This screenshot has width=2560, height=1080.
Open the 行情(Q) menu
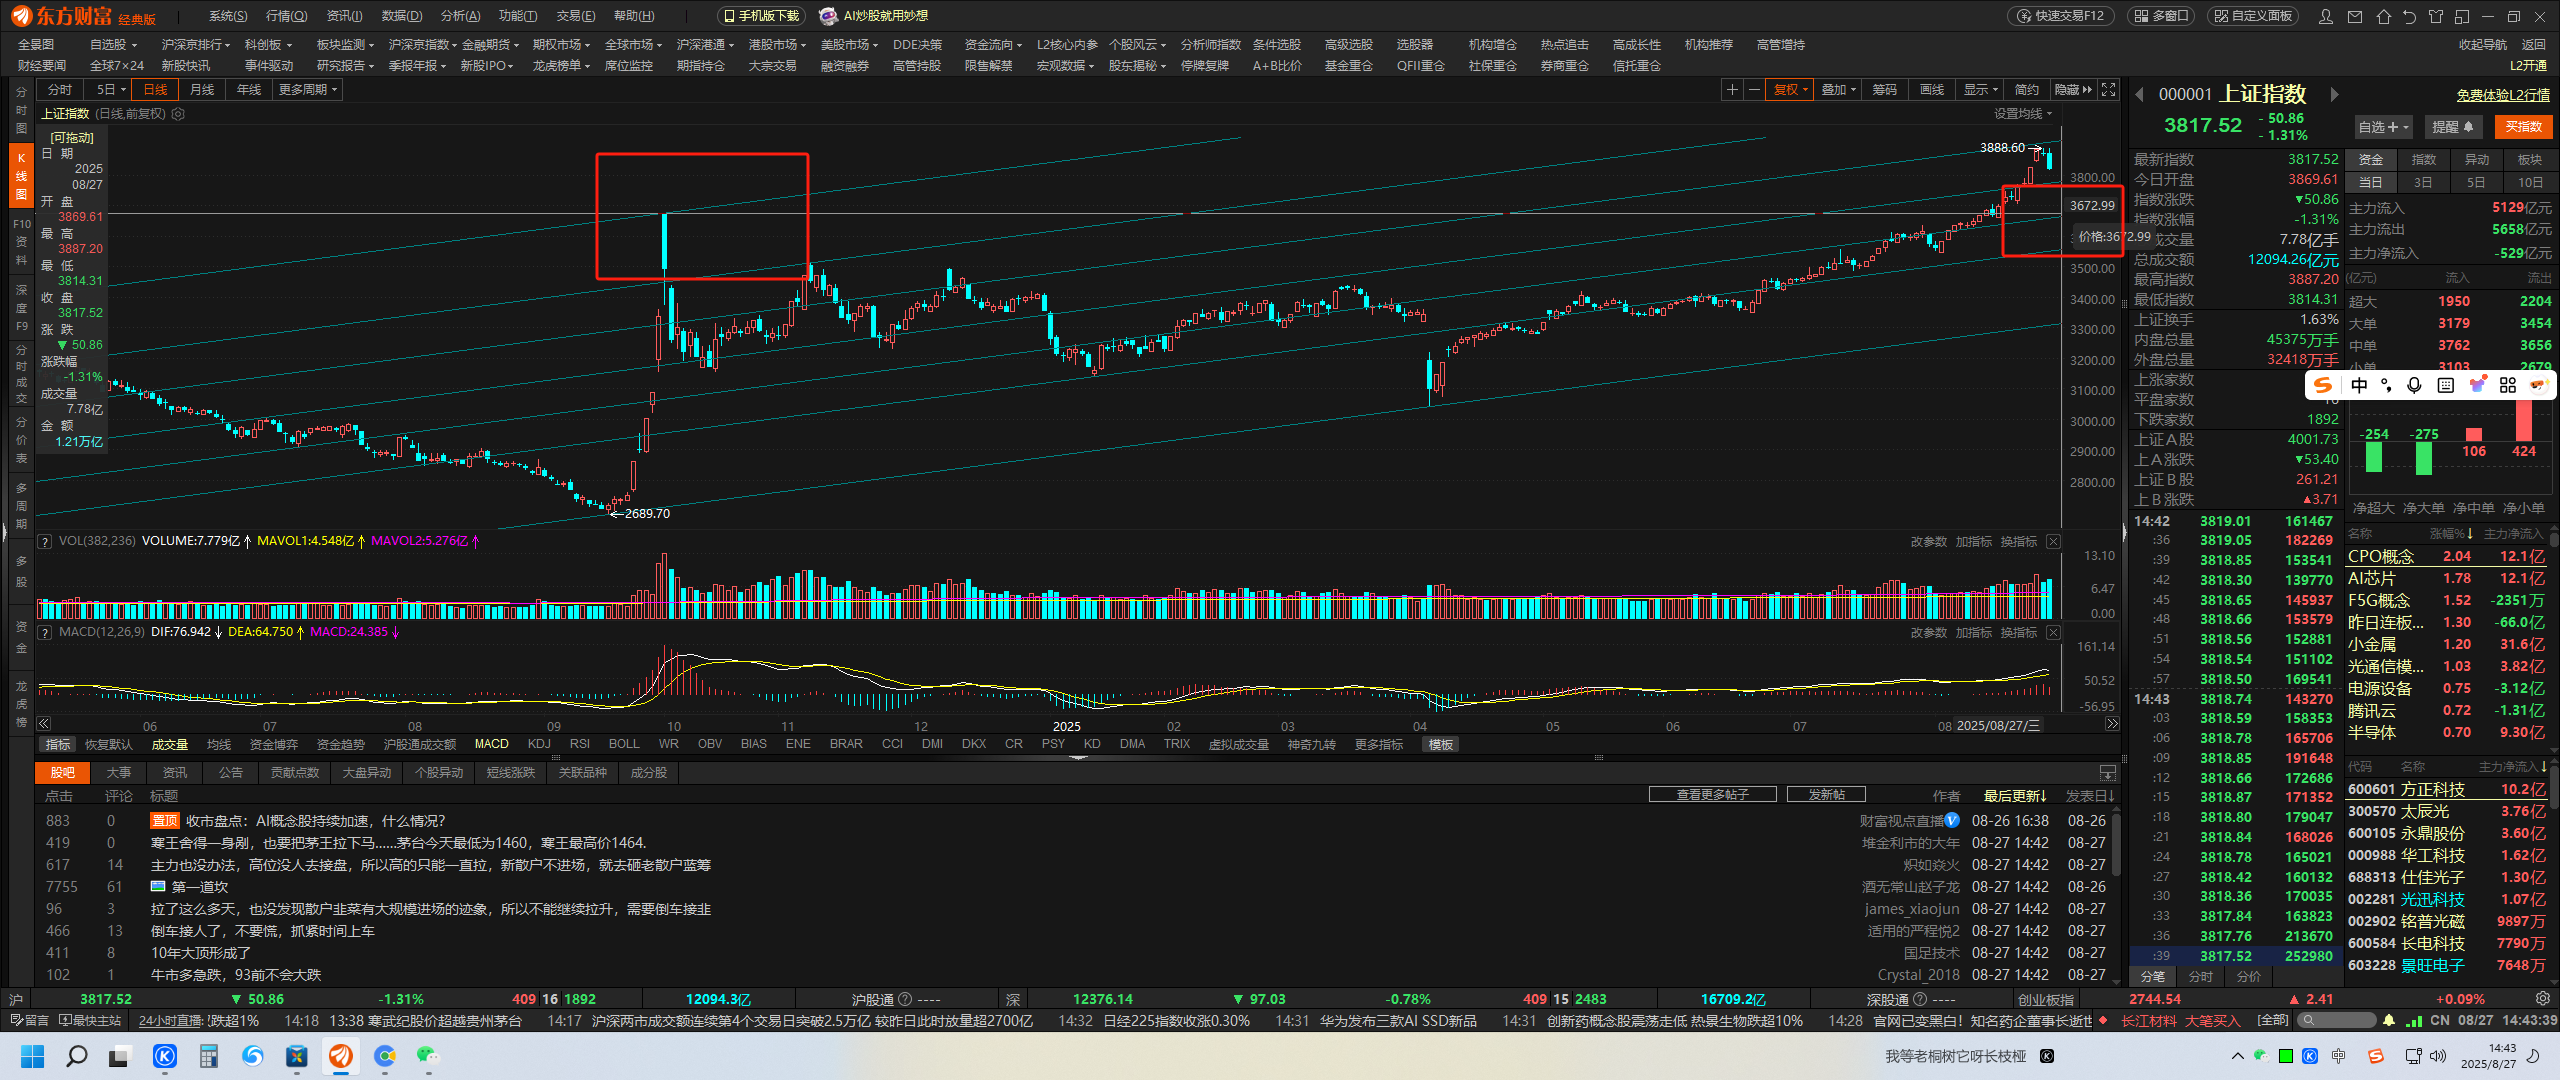click(x=287, y=16)
